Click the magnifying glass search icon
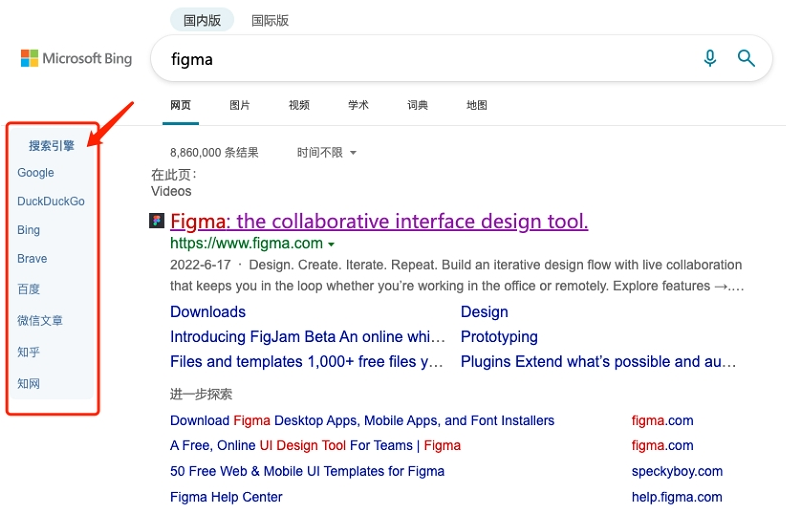The width and height of the screenshot is (786, 509). pos(746,58)
